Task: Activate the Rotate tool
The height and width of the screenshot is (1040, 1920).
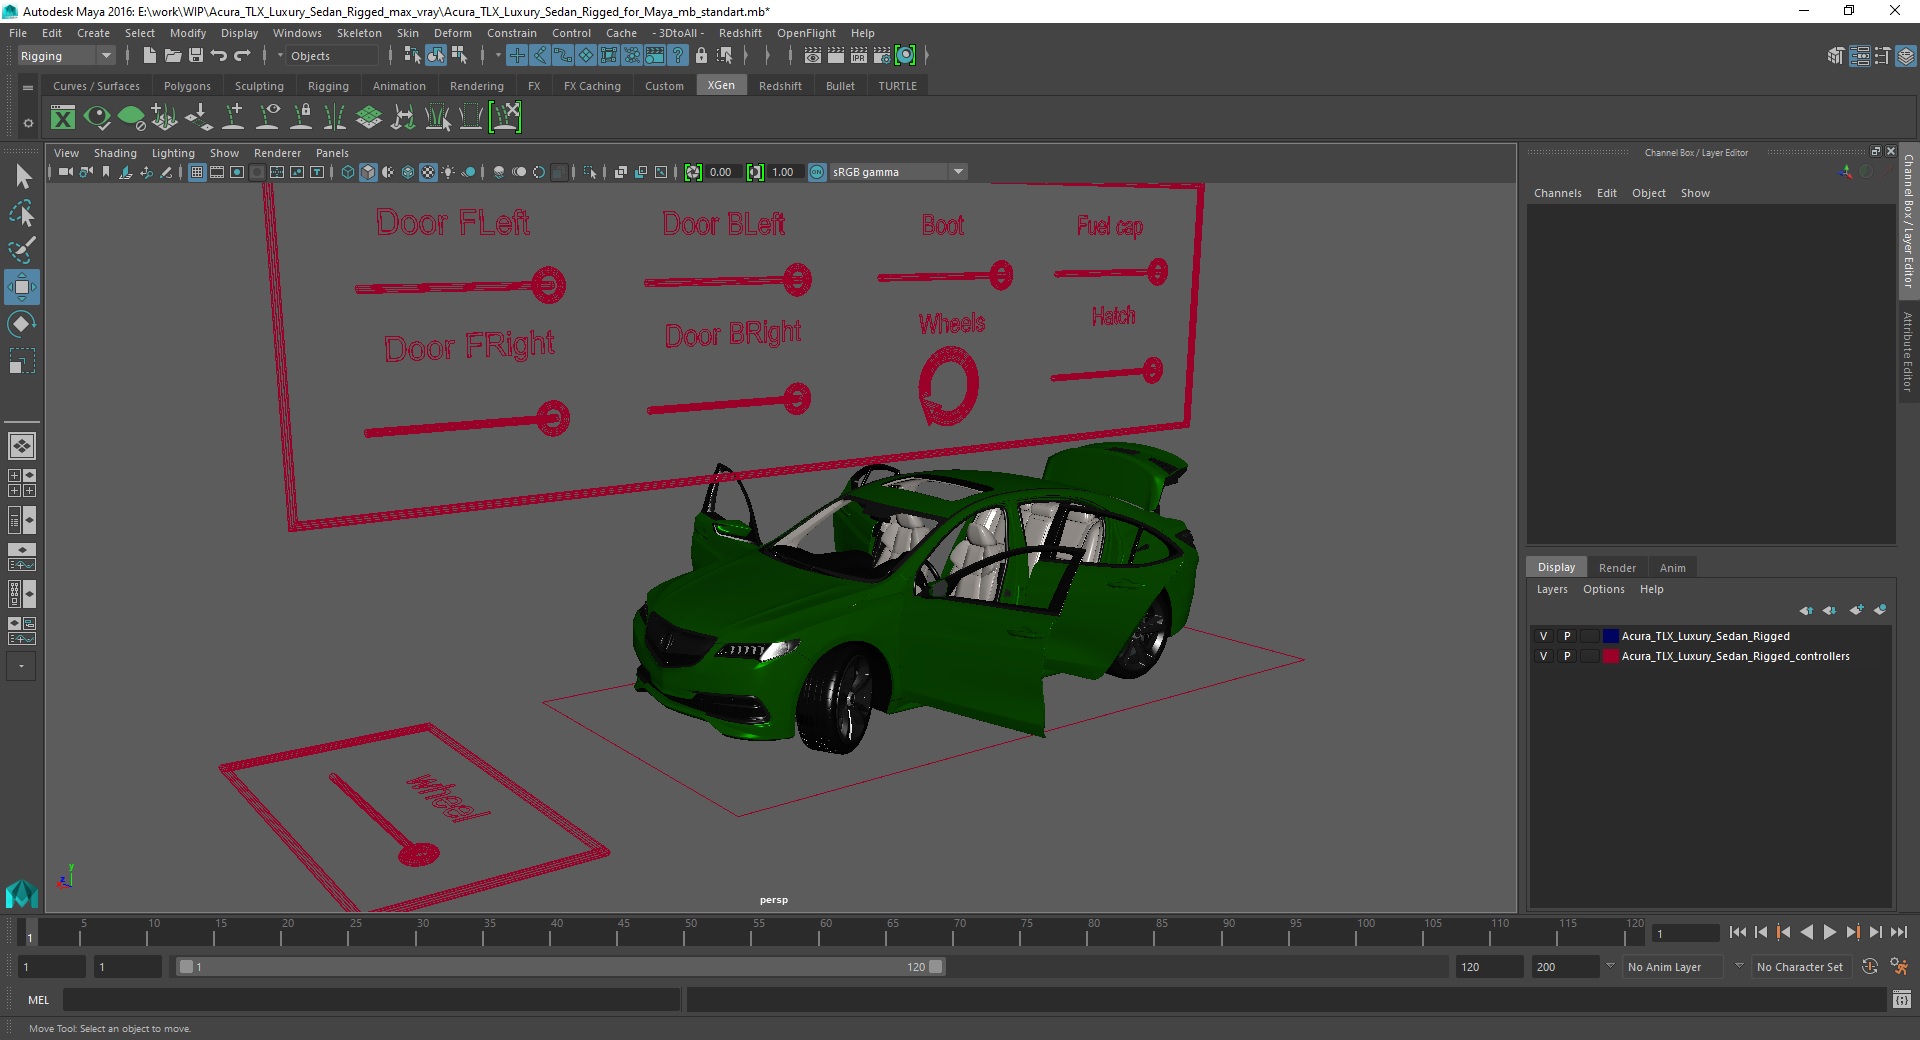Action: point(22,324)
